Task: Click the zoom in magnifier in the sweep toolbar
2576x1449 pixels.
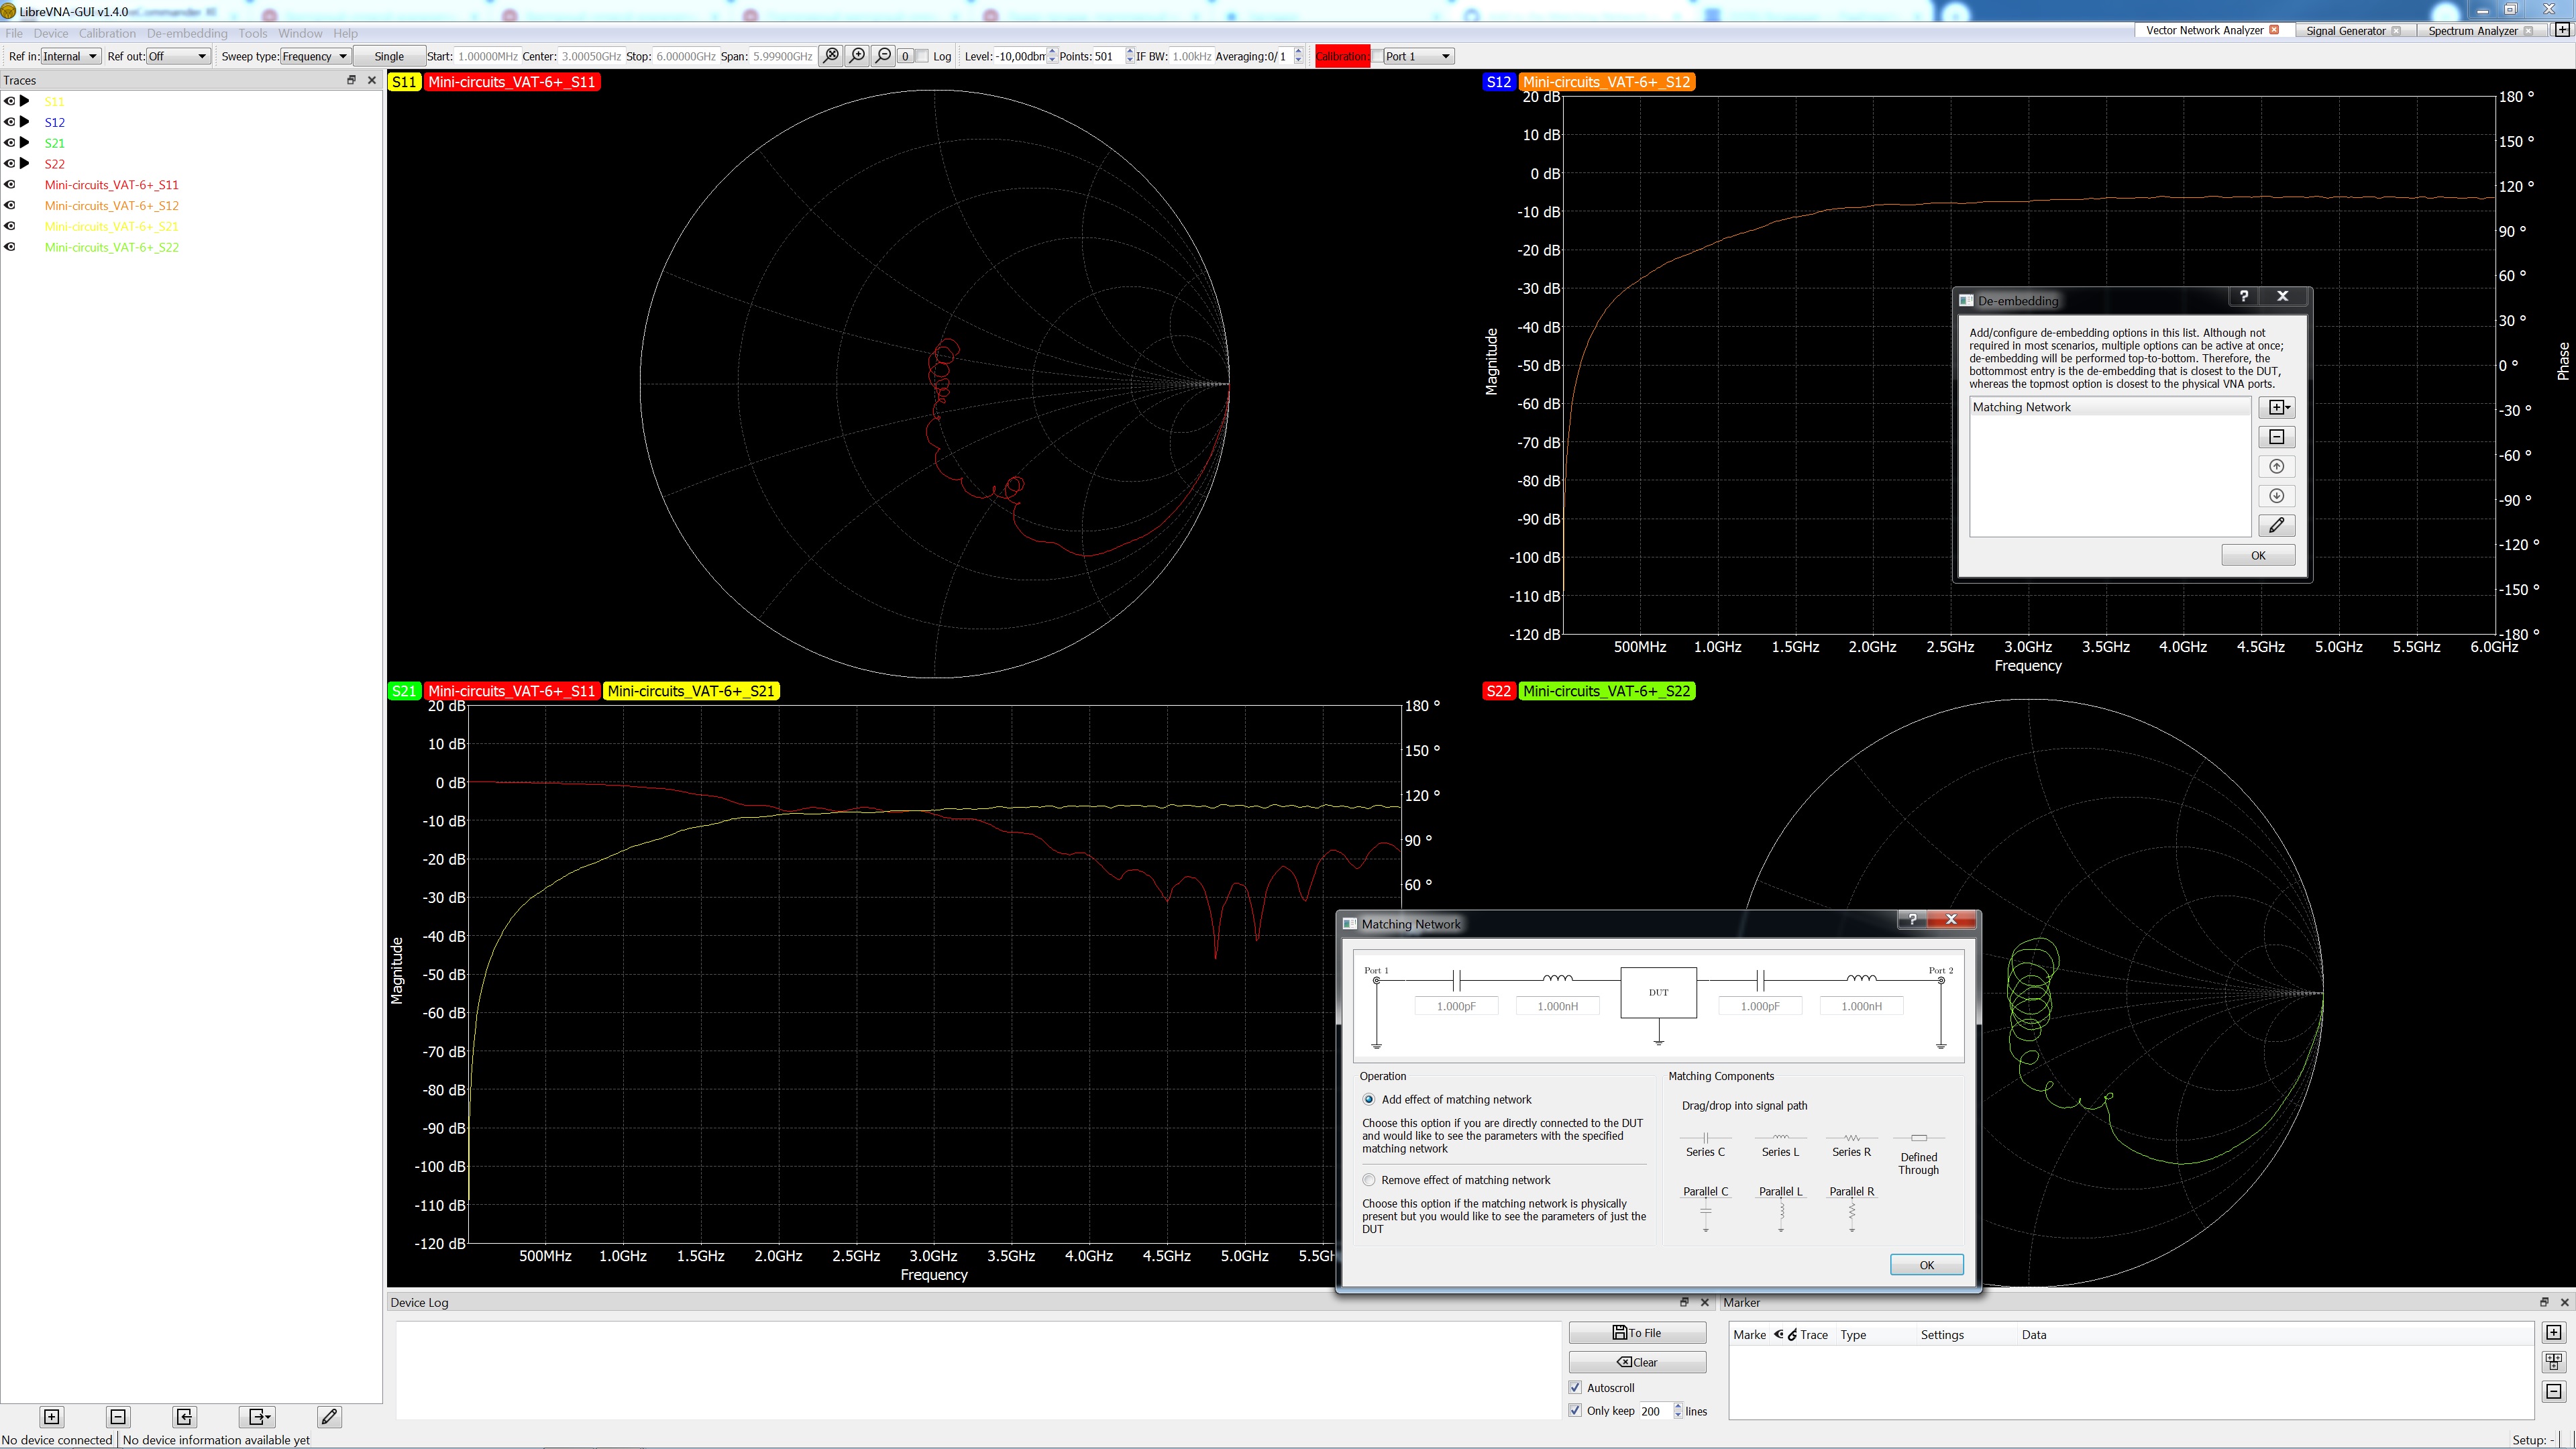Action: [x=857, y=56]
